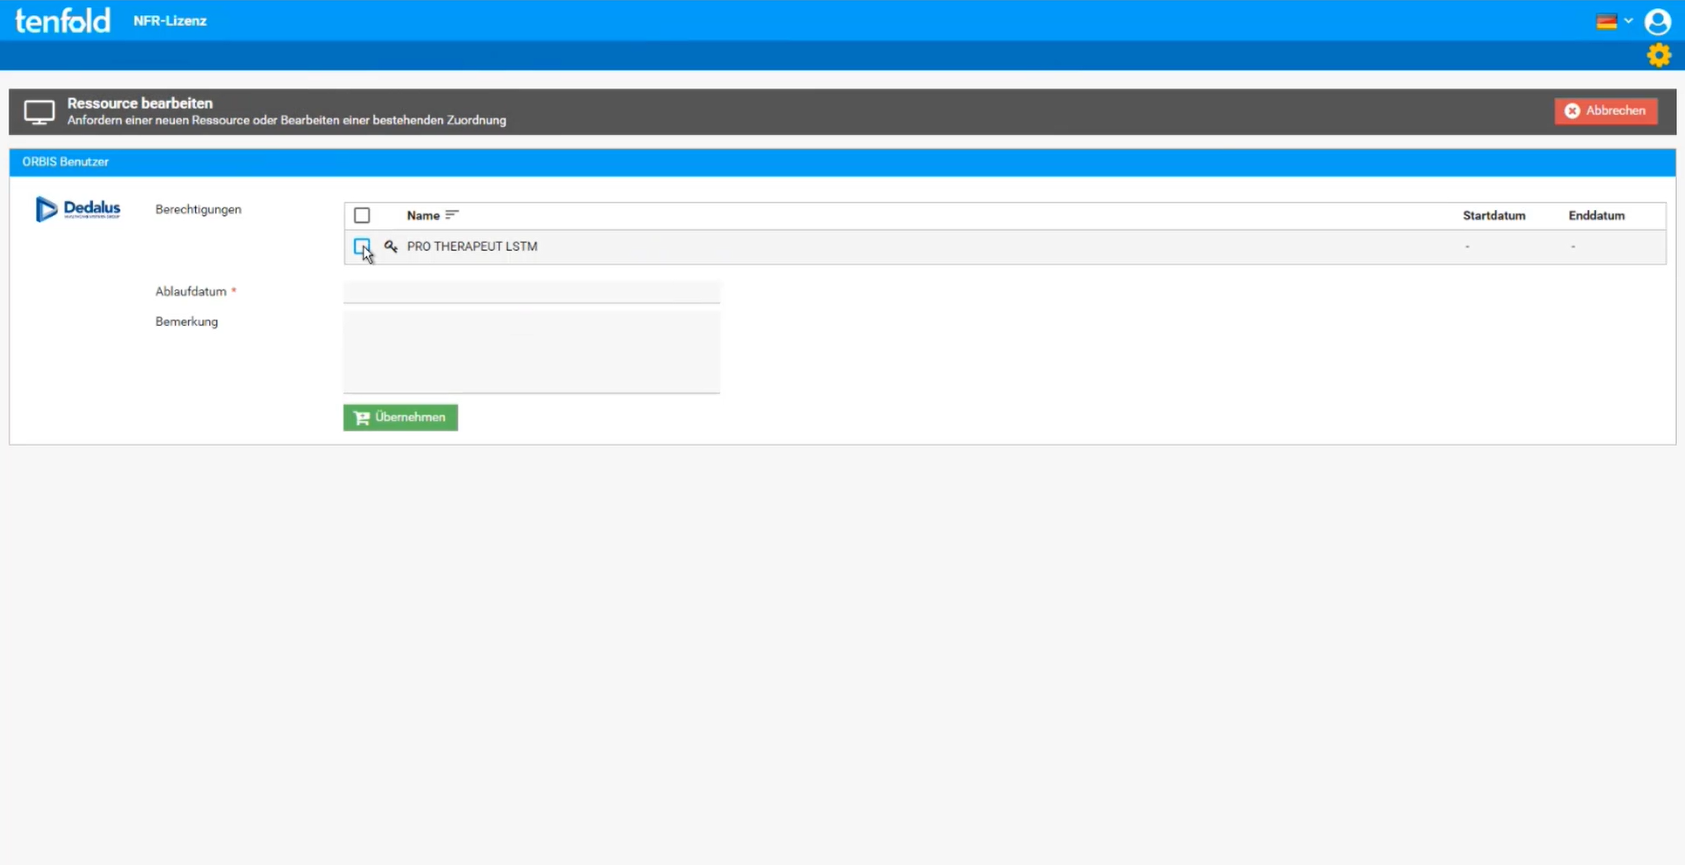
Task: Sort by the Name column sort icon
Action: (452, 215)
